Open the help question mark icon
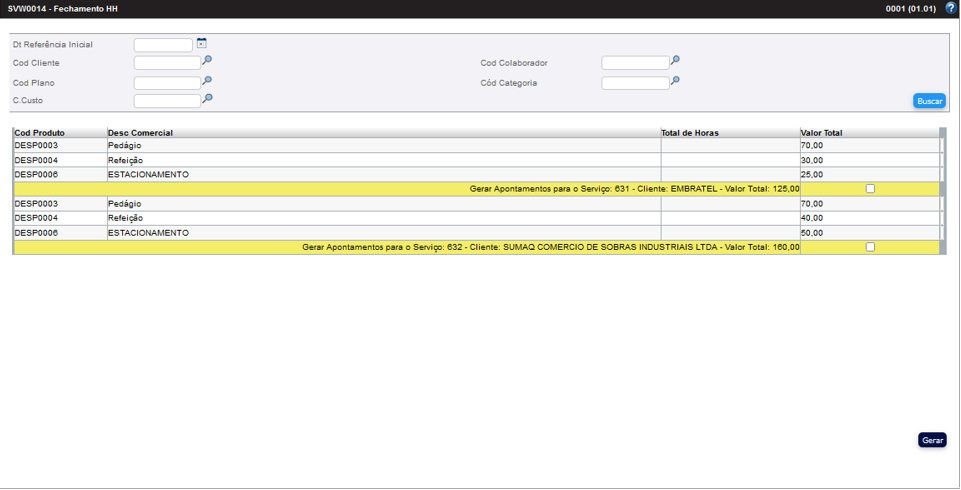This screenshot has height=490, width=961. 950,8
